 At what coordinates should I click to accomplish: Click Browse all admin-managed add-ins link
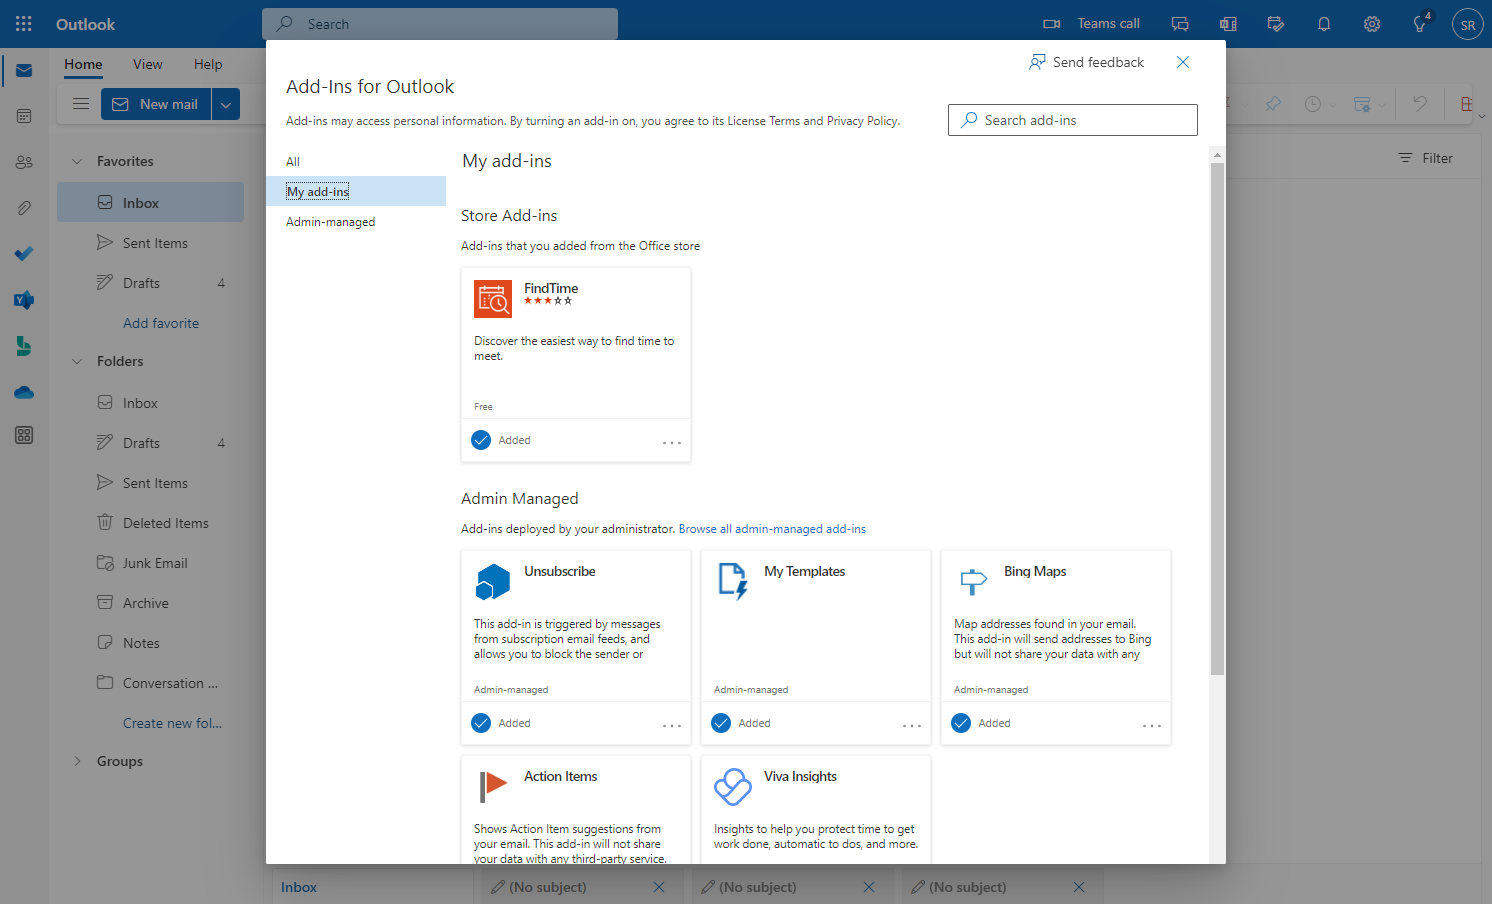tap(772, 529)
